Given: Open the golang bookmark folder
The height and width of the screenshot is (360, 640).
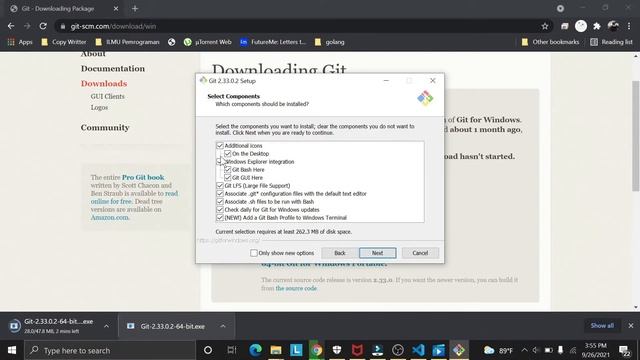Looking at the screenshot, I should pos(329,42).
